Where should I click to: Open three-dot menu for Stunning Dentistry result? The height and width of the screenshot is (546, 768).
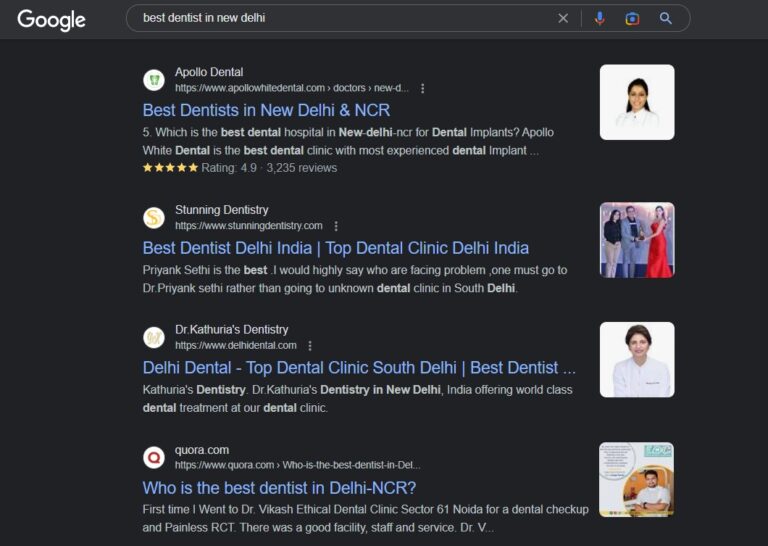tap(336, 226)
